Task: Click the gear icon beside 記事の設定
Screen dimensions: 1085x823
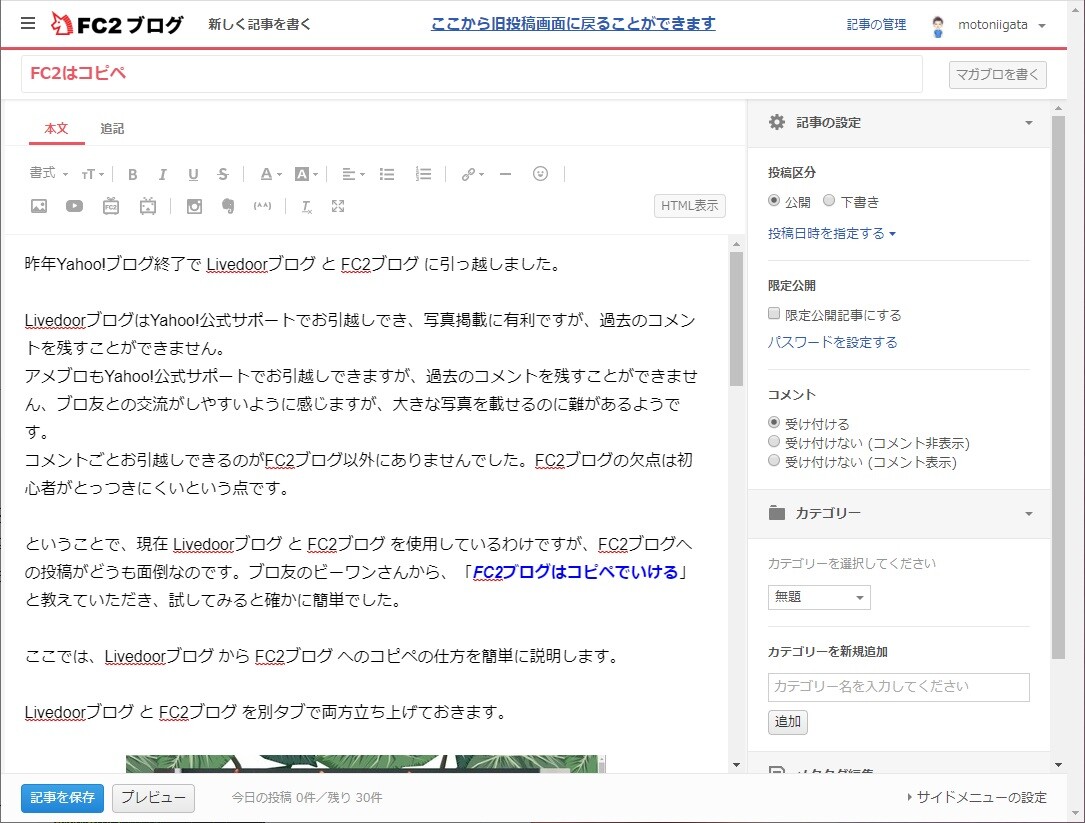Action: click(x=776, y=122)
